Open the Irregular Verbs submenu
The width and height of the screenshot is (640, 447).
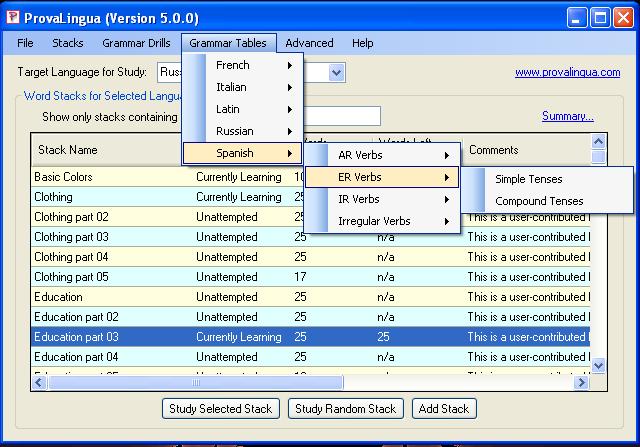[382, 221]
